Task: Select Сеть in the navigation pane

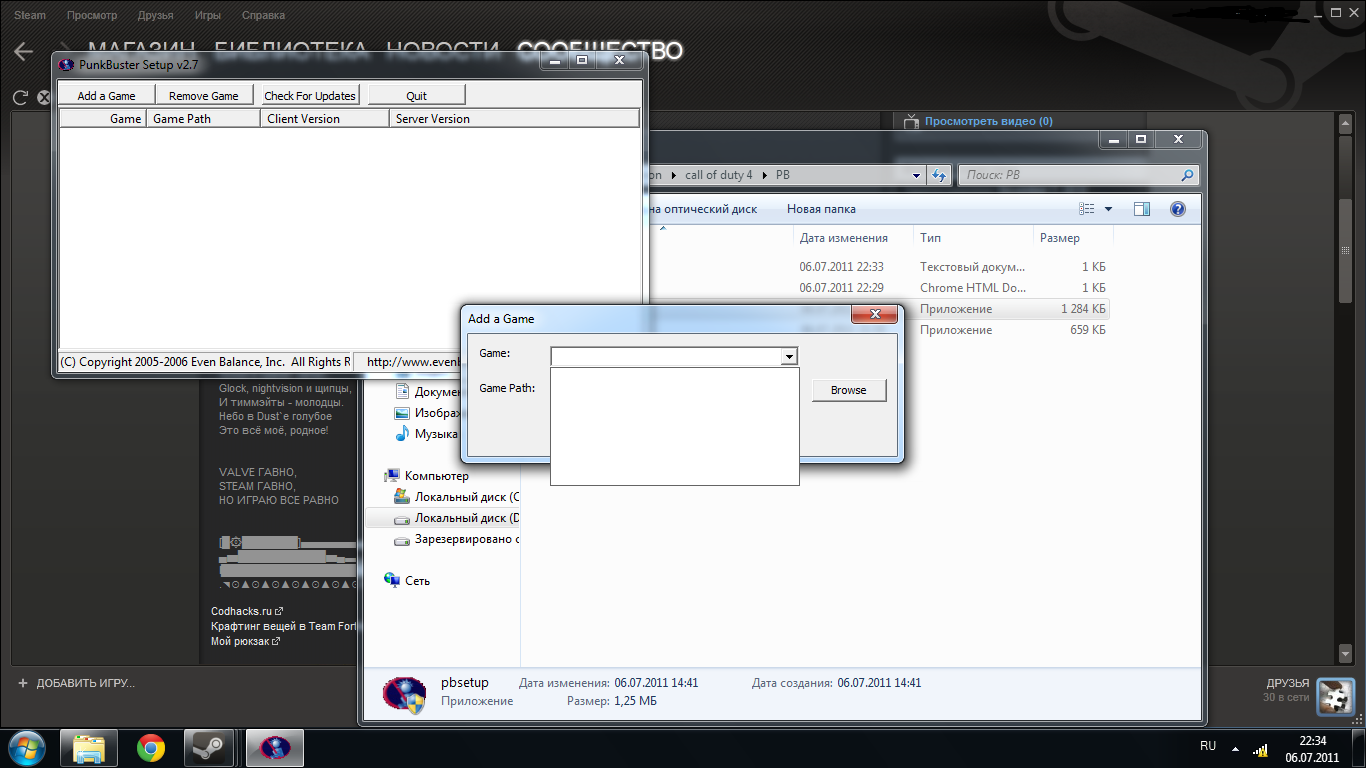Action: (x=408, y=580)
